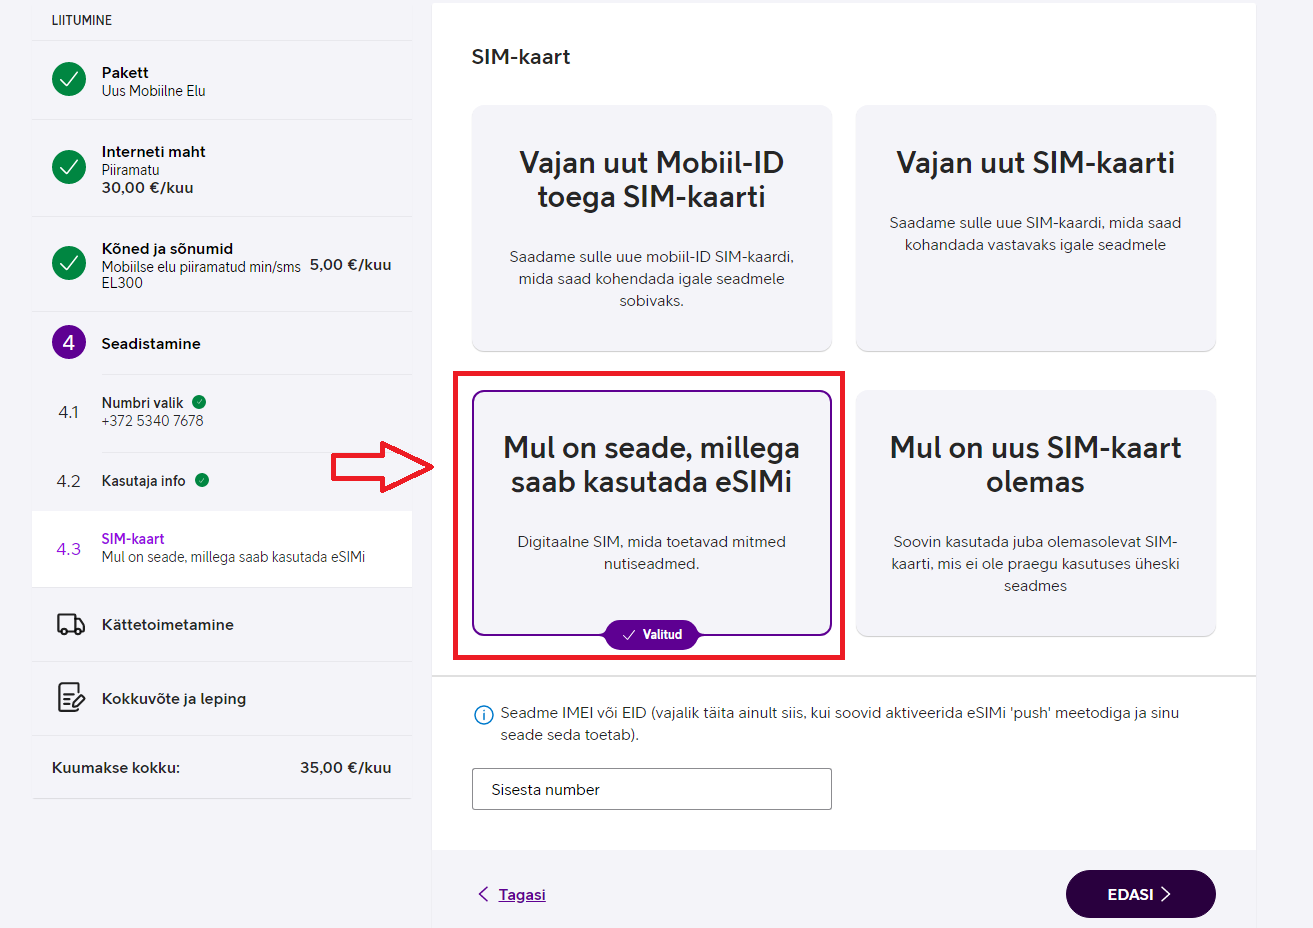Screen dimensions: 1313x928
Task: Select the Vajan uut SIM-kaarti option card
Action: click(x=1036, y=228)
